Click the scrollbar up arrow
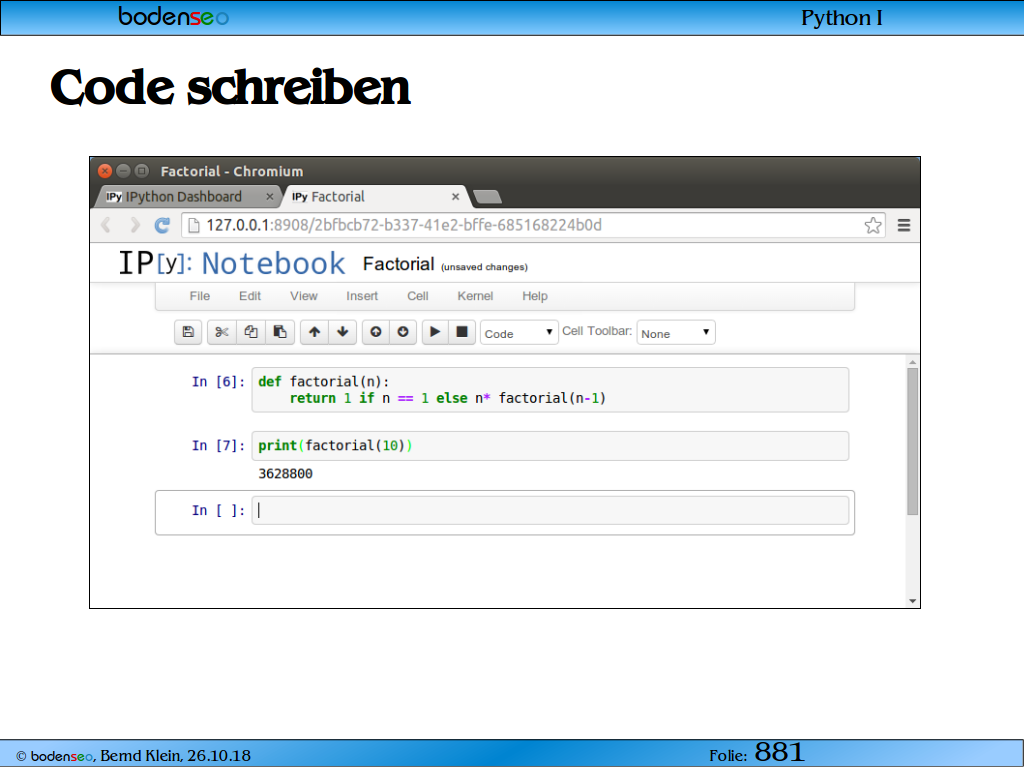Screen dimensions: 1024x768 [912, 362]
